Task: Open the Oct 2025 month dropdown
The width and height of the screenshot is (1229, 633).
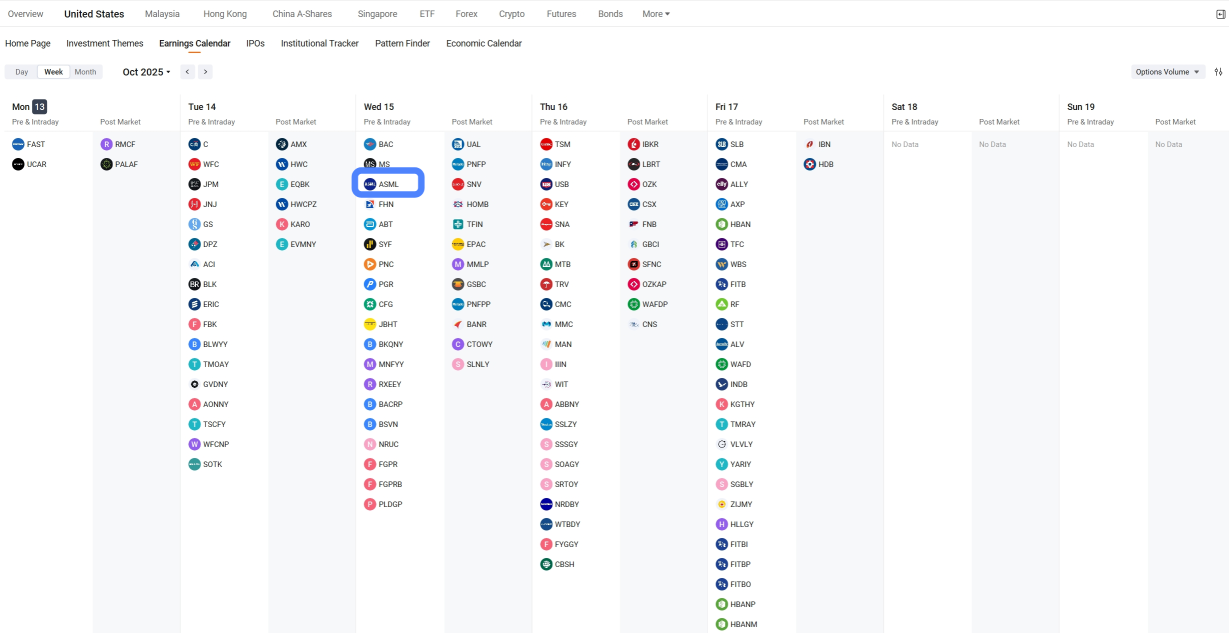Action: (x=146, y=72)
